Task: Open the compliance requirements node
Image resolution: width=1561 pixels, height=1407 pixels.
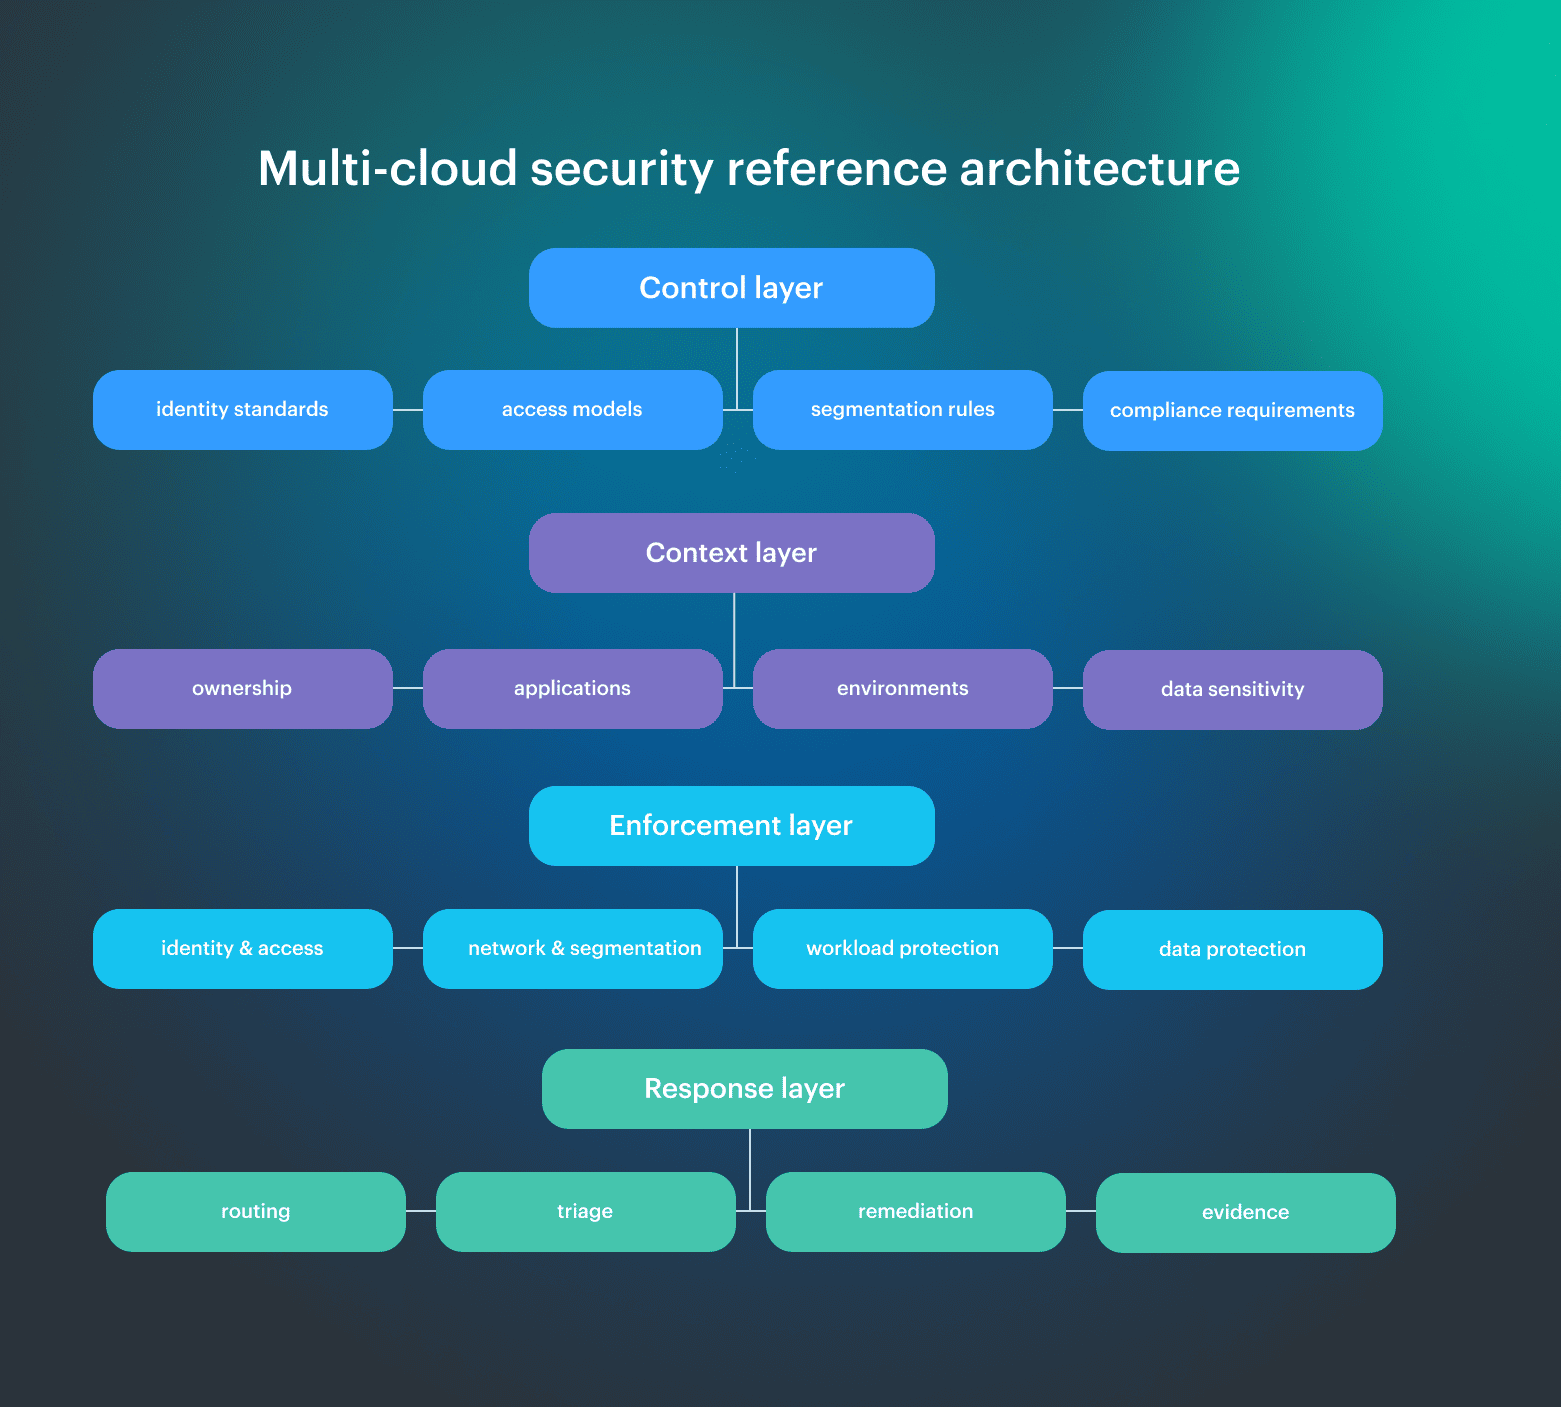Action: pyautogui.click(x=1232, y=410)
